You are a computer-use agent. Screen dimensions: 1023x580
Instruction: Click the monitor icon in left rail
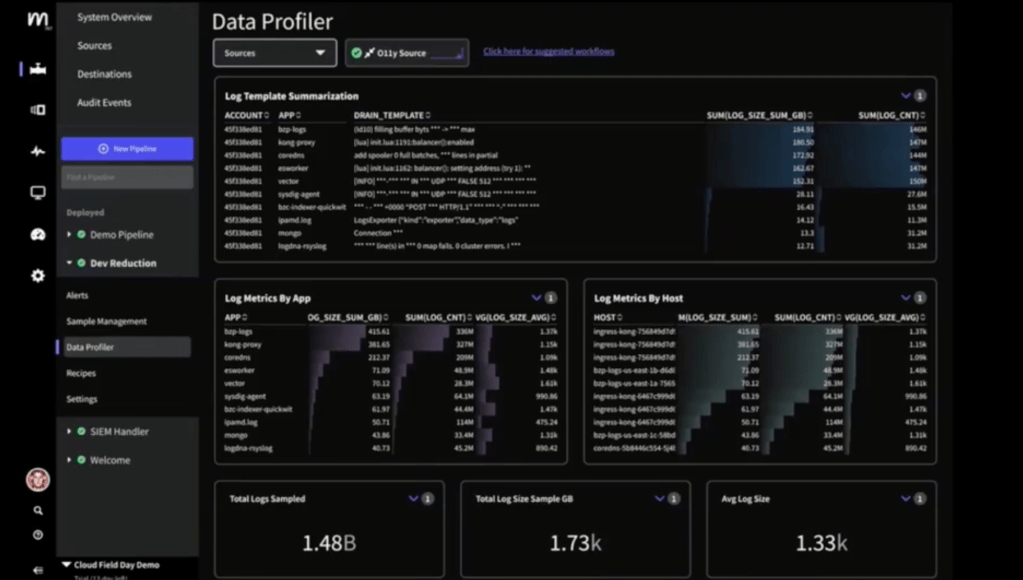click(x=38, y=193)
